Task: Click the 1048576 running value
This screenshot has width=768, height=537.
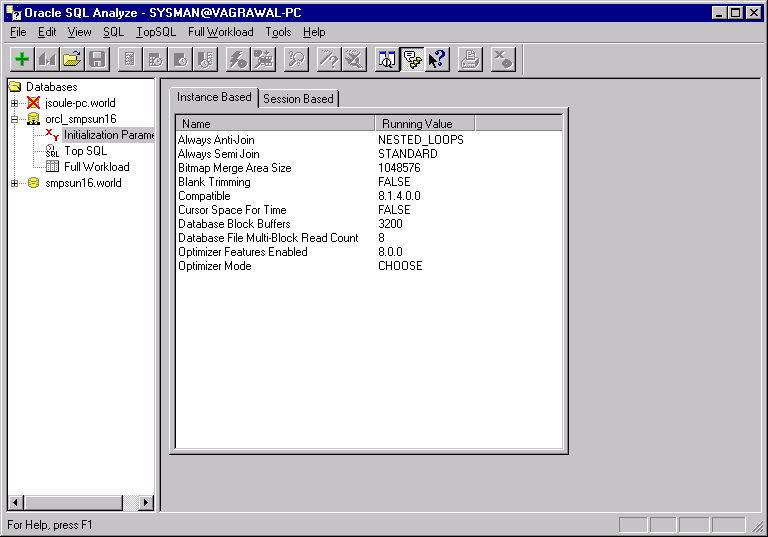Action: pos(399,168)
